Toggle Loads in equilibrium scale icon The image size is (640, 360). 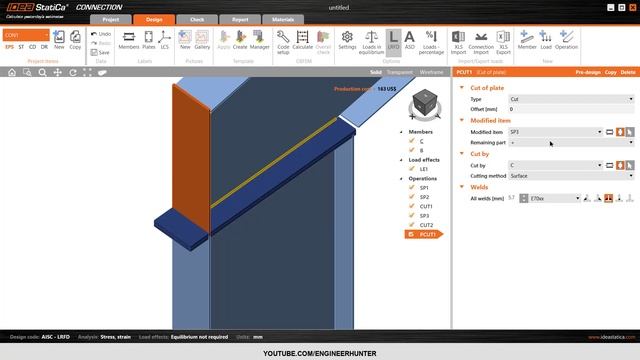click(371, 42)
